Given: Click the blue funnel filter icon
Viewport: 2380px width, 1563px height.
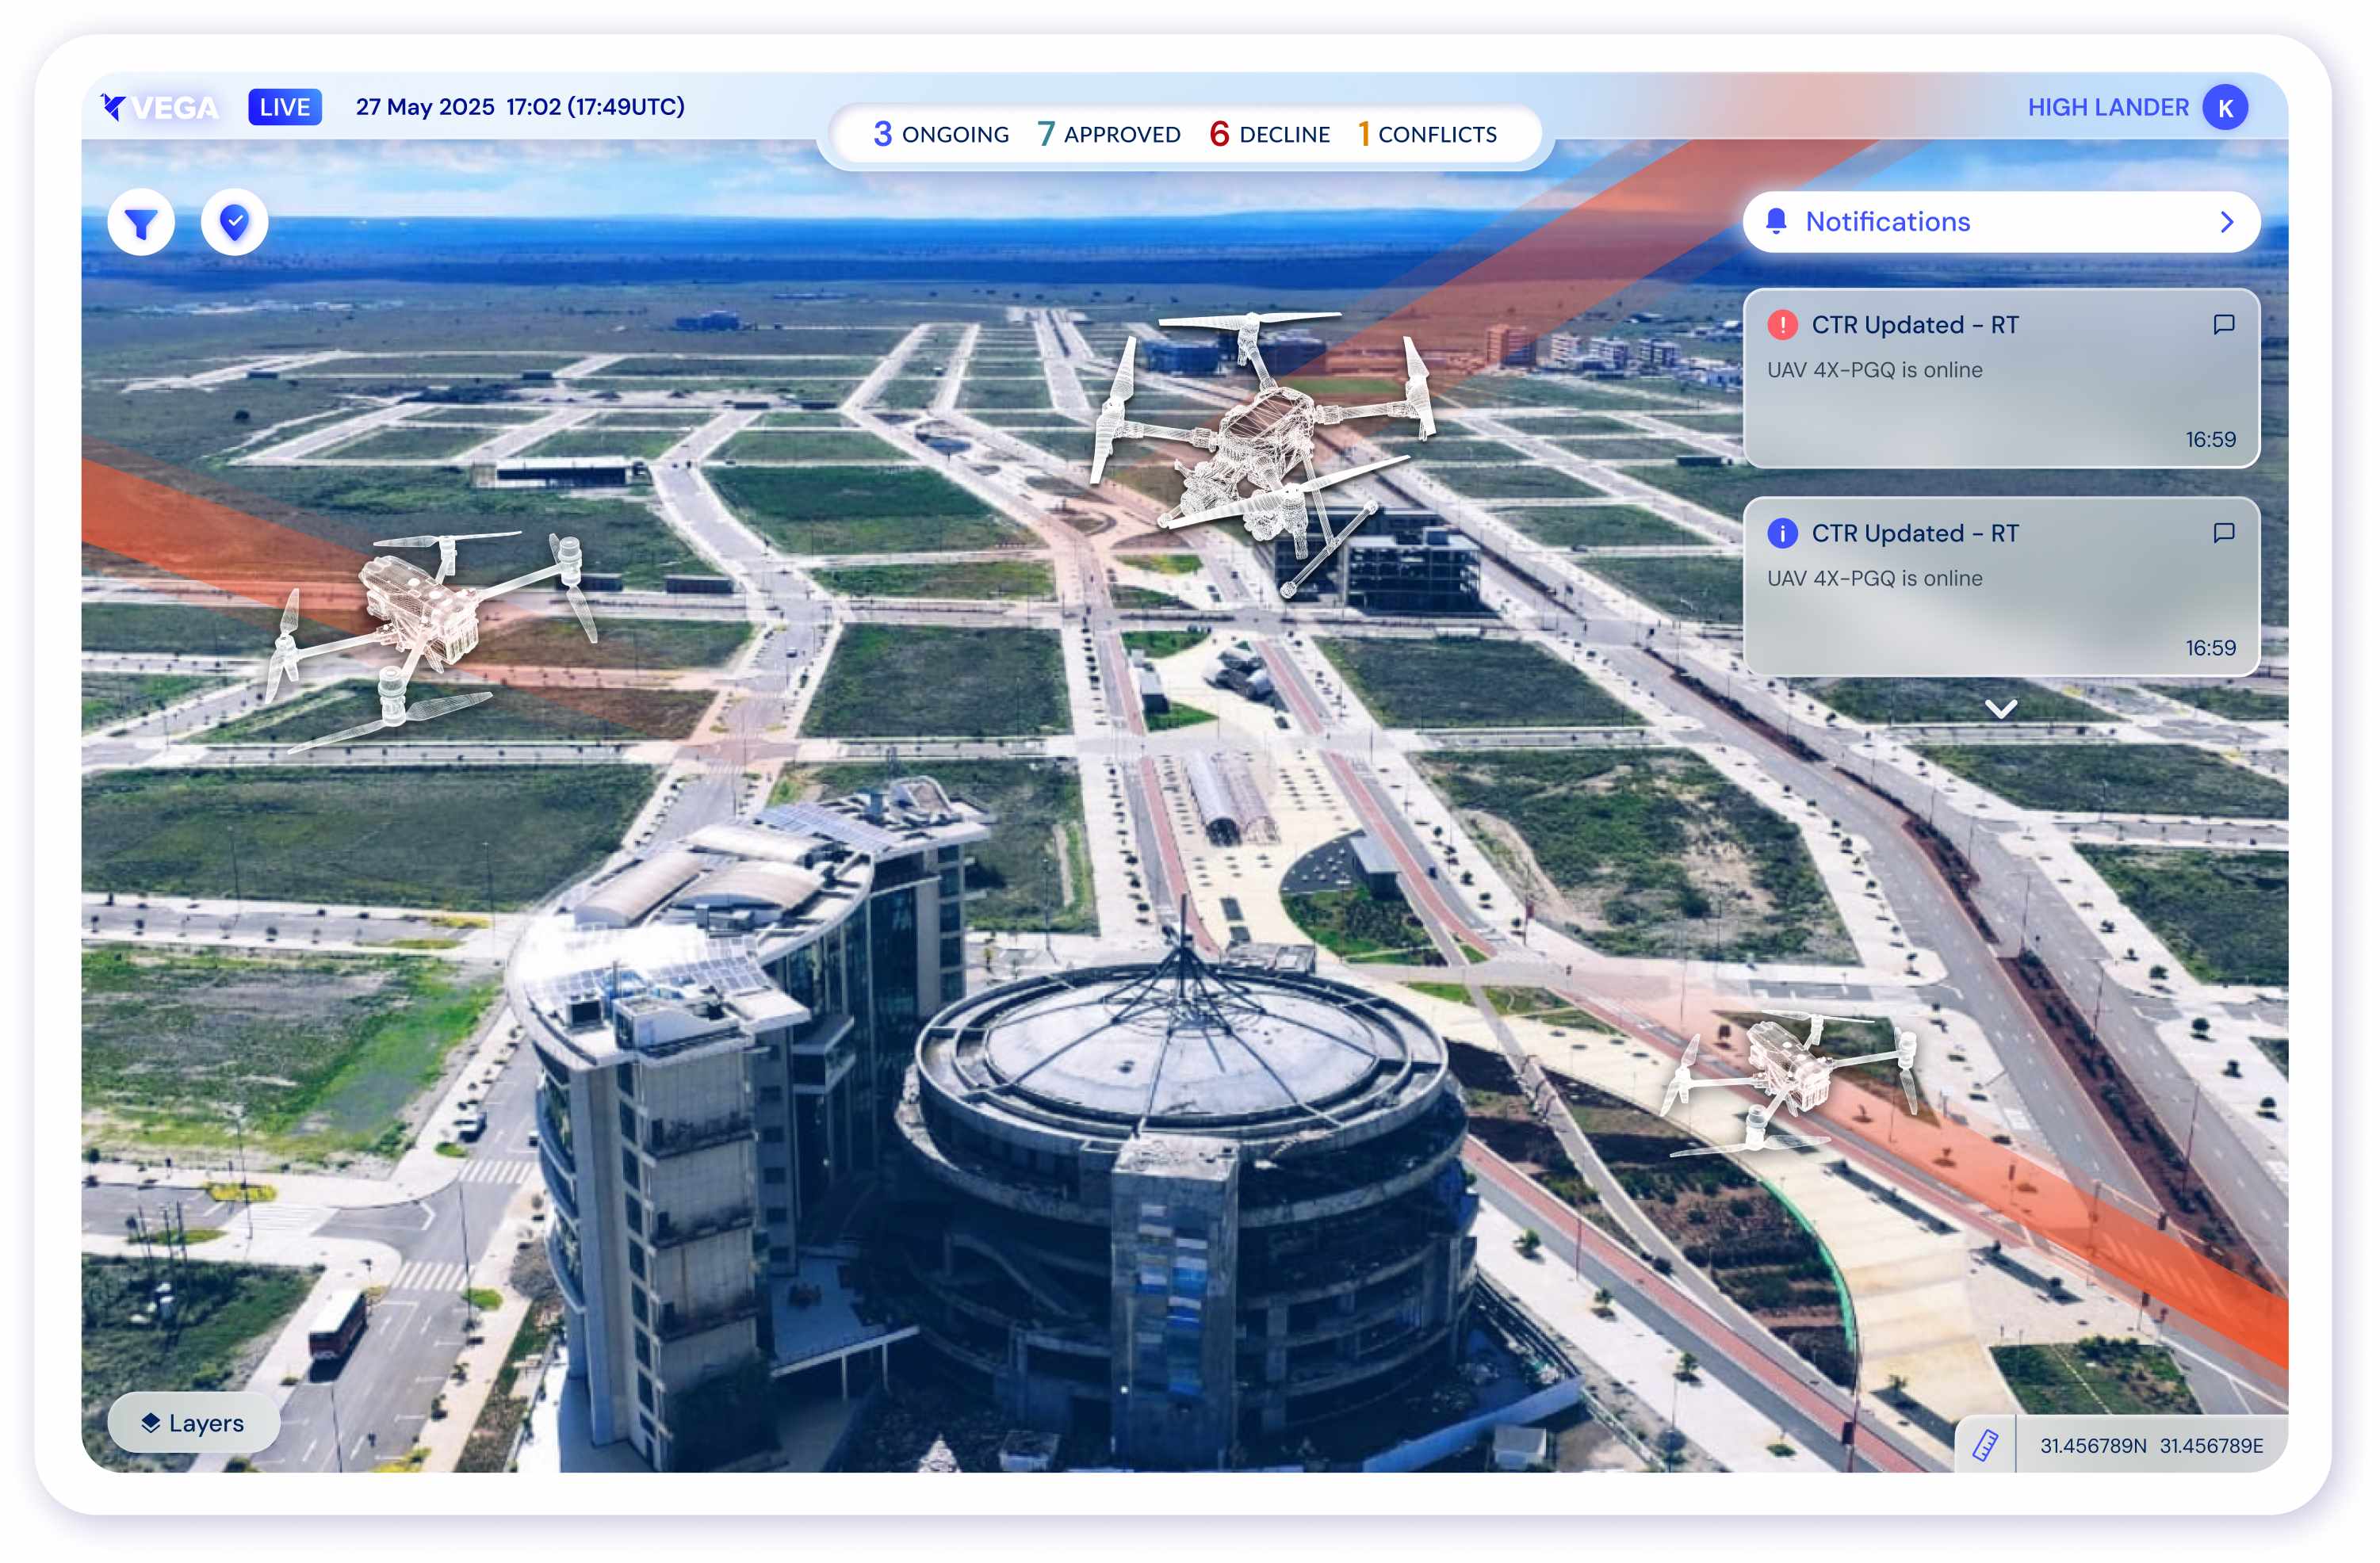Looking at the screenshot, I should (x=141, y=223).
